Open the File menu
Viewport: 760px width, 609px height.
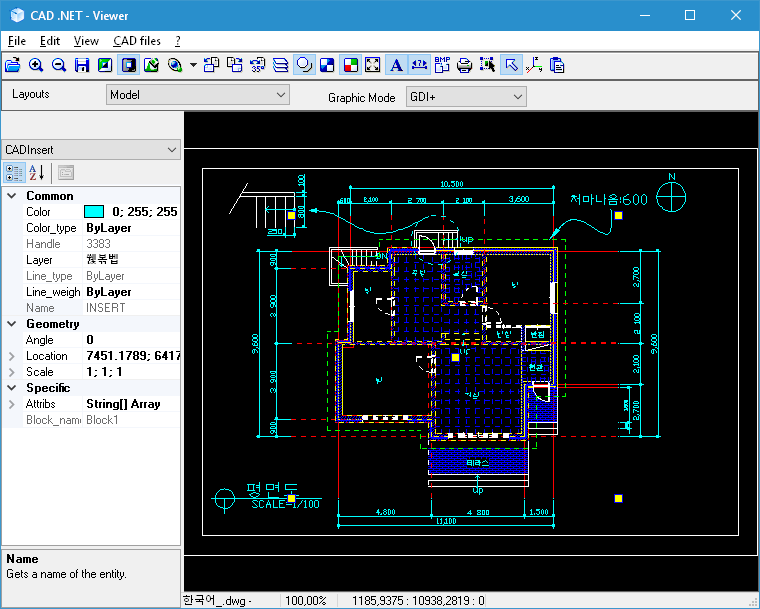click(16, 41)
